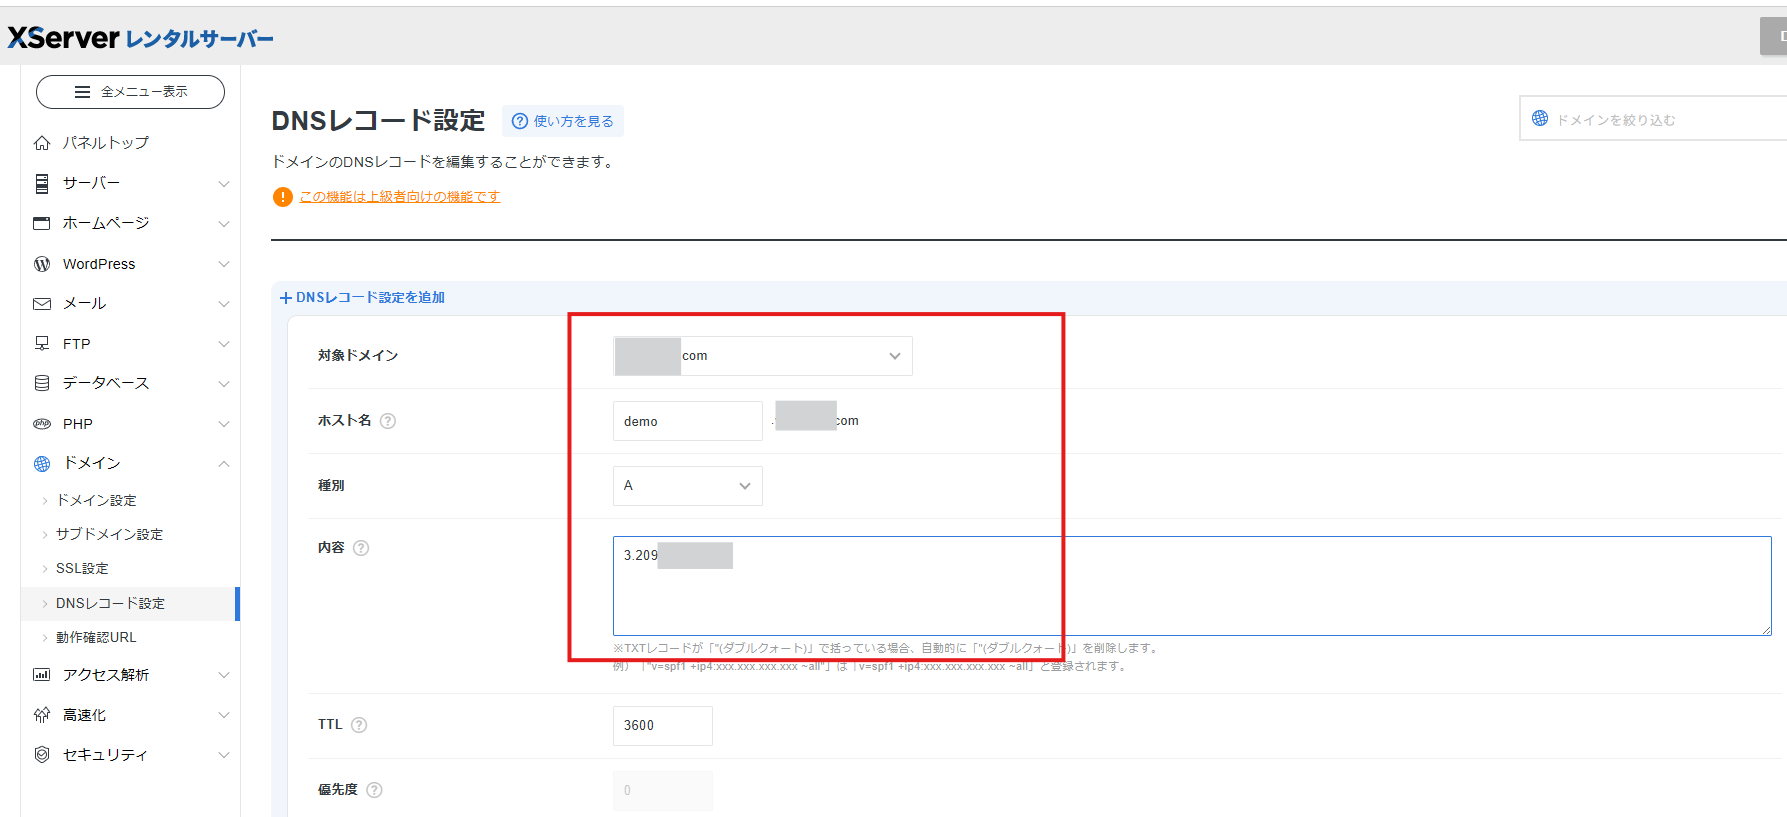
Task: Click the セキュリティ shield icon
Action: point(42,755)
